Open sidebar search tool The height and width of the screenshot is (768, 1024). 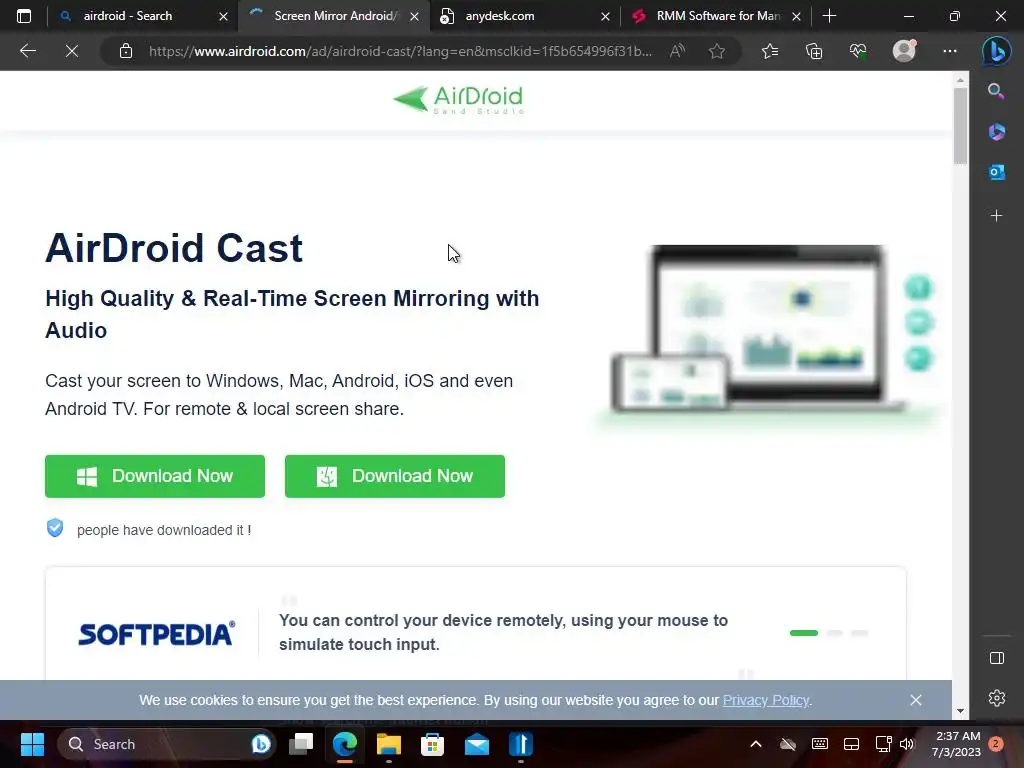click(996, 91)
